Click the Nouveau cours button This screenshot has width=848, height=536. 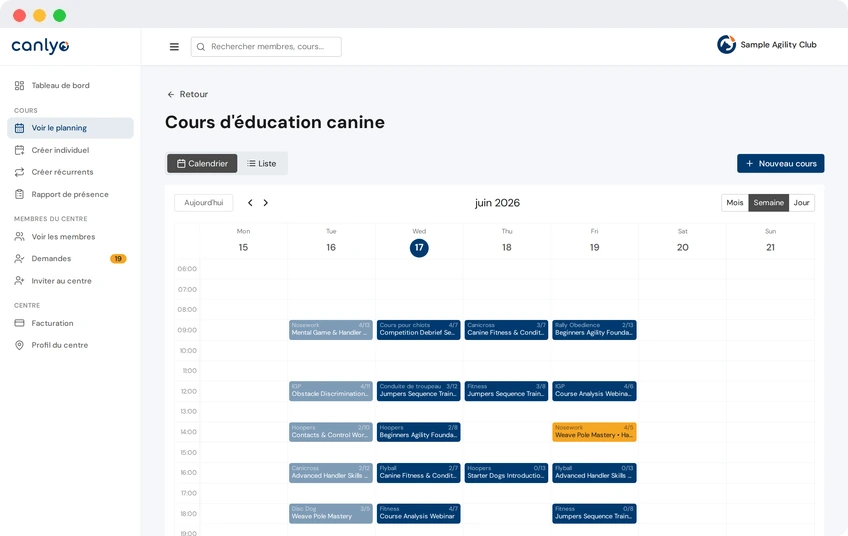tap(780, 163)
